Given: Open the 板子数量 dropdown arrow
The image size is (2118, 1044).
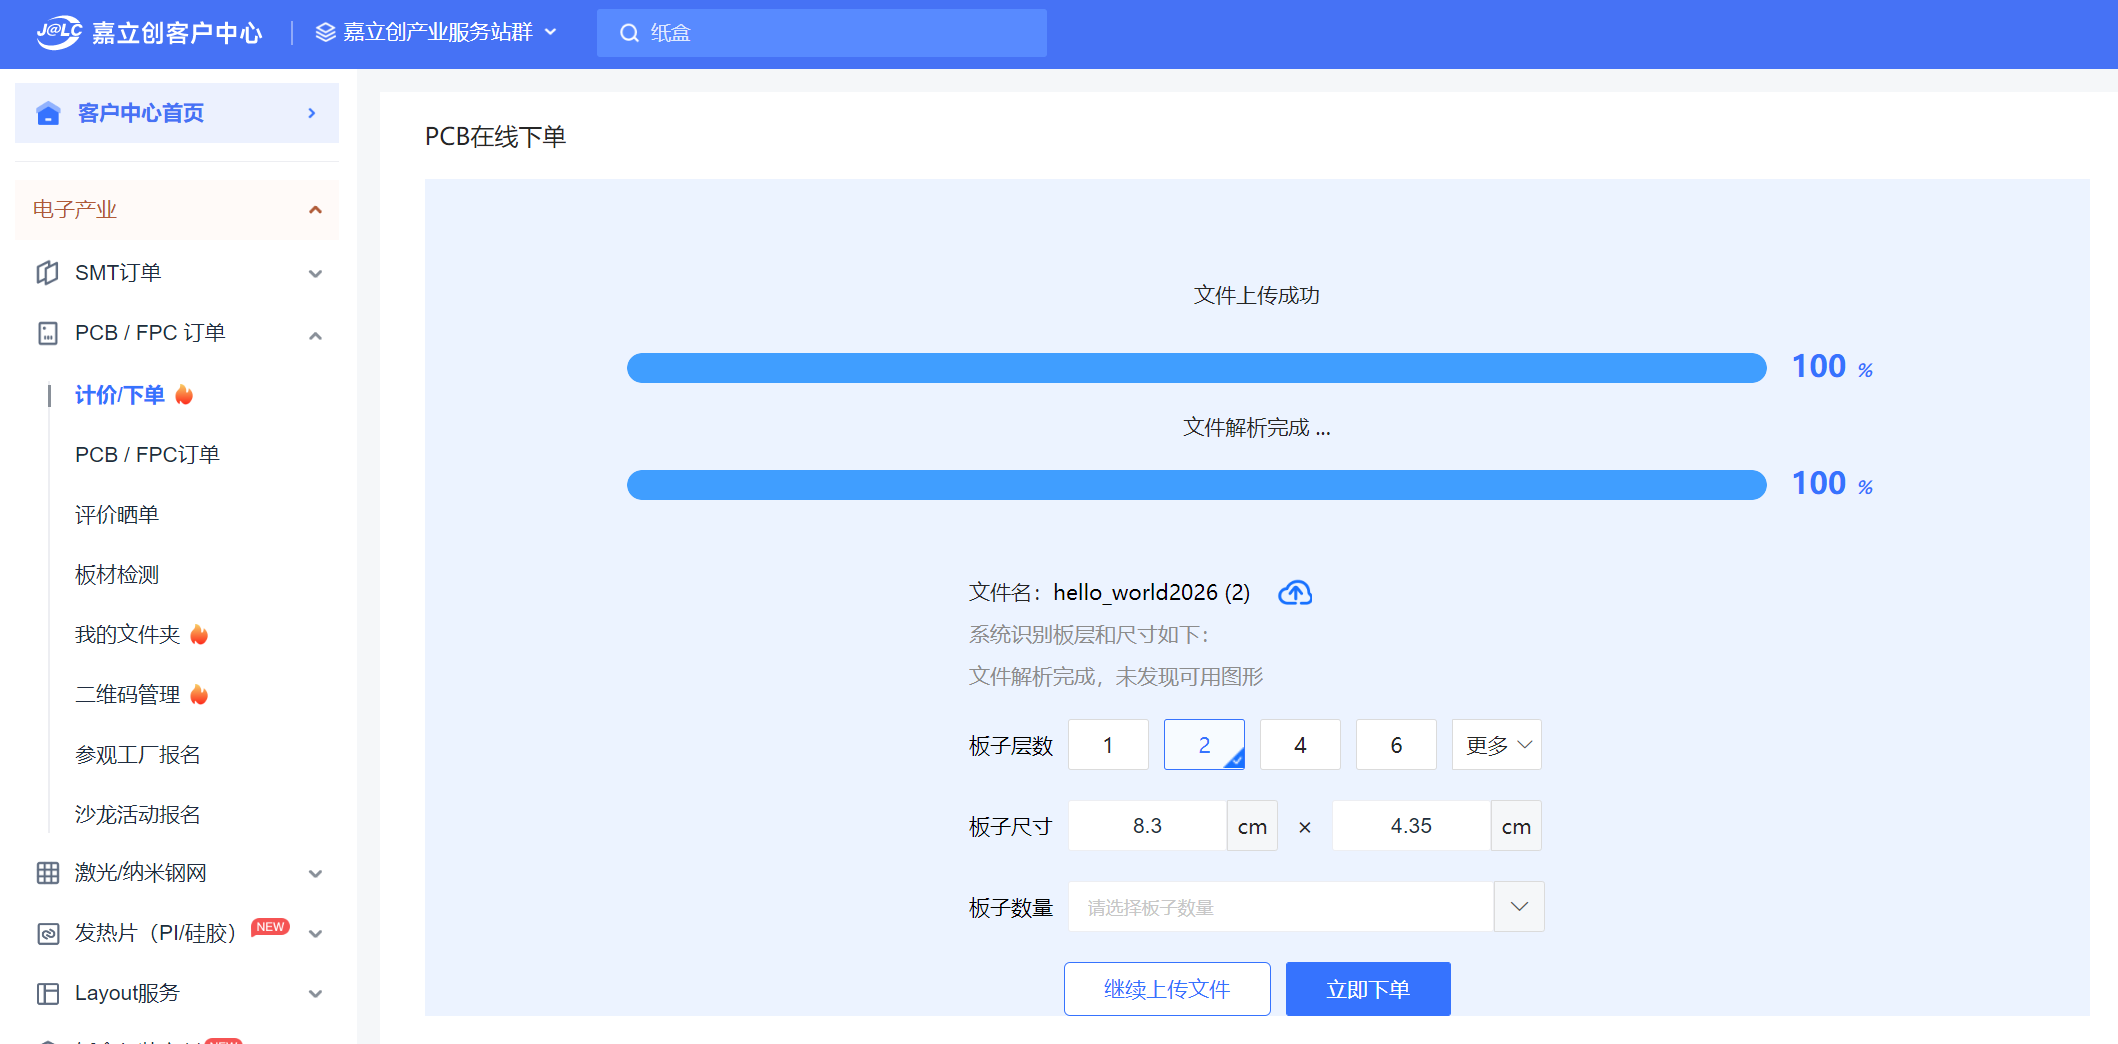Looking at the screenshot, I should click(1519, 907).
